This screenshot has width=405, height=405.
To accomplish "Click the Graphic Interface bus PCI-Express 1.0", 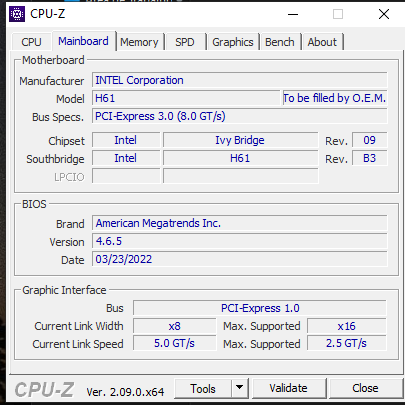I will [260, 308].
